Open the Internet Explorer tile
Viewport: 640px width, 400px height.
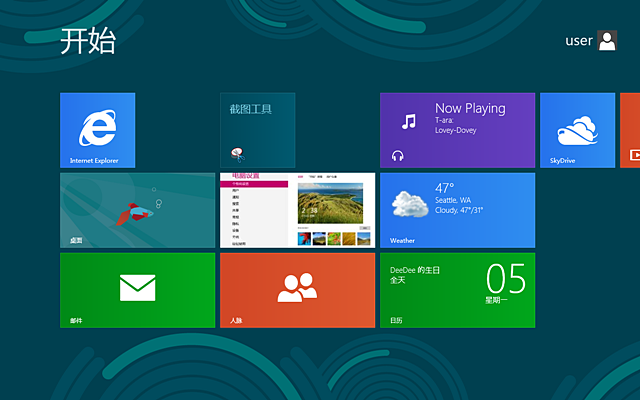98,130
